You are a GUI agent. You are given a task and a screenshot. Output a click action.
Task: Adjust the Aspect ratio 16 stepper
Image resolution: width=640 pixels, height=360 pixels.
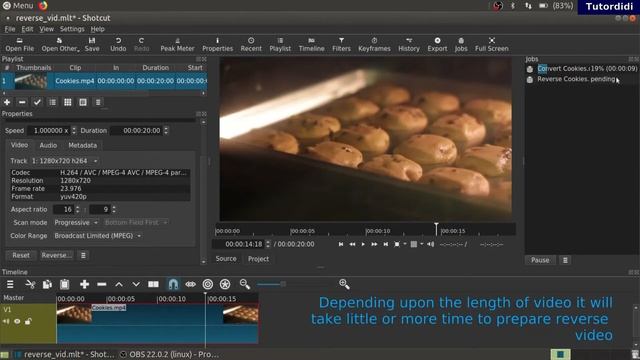[78, 209]
